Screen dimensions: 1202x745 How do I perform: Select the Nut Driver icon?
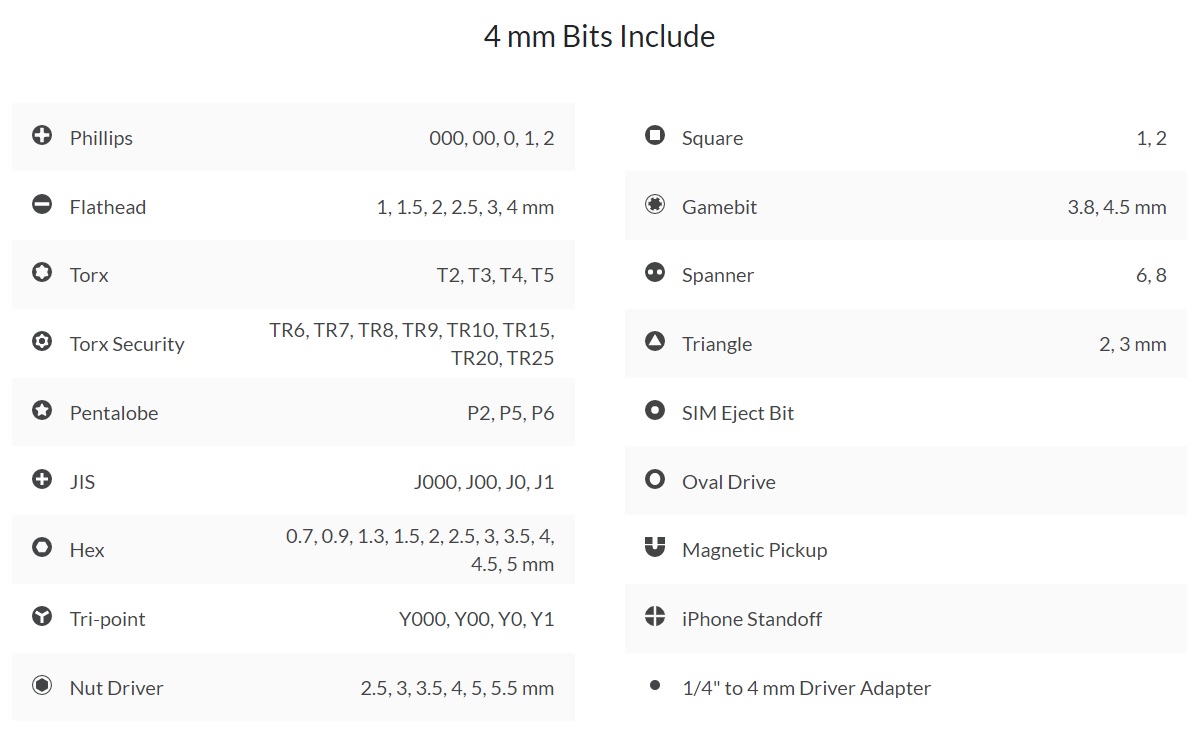click(42, 686)
